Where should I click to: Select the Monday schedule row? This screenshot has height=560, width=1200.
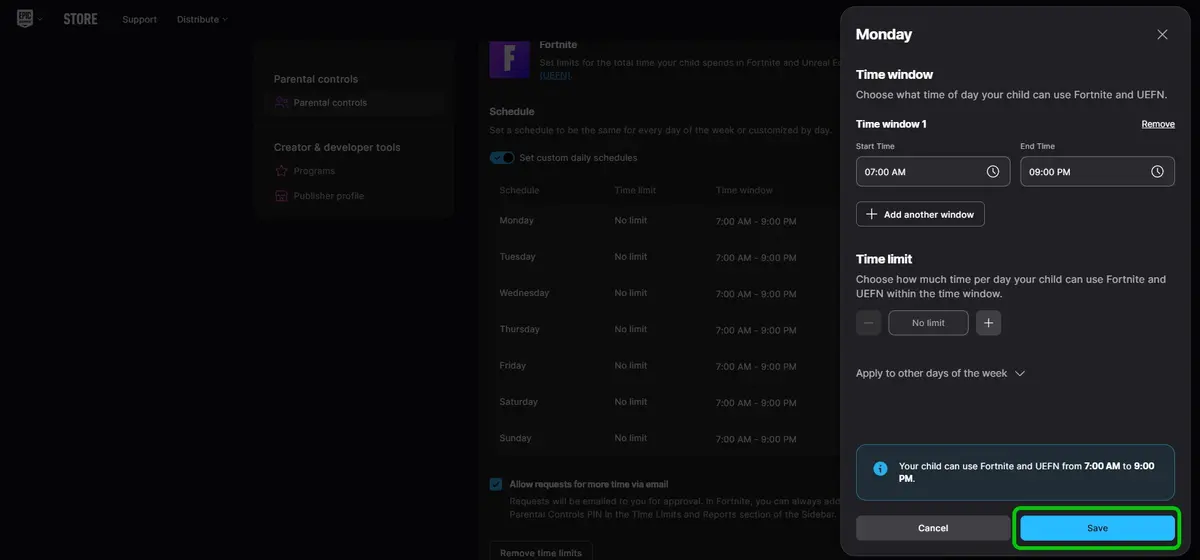(665, 220)
